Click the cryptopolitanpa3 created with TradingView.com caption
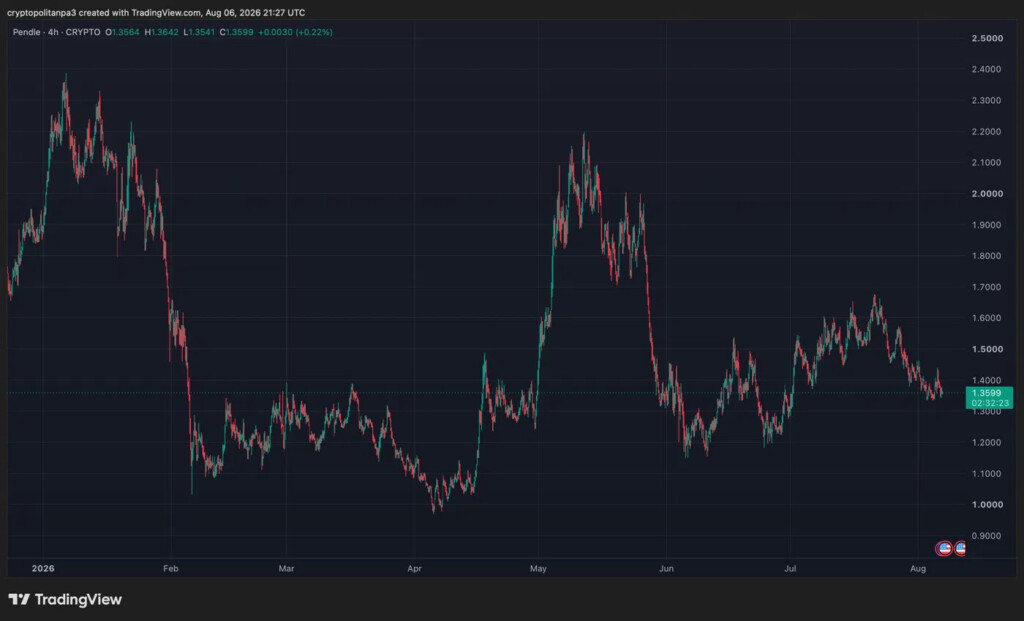The width and height of the screenshot is (1024, 621). click(155, 12)
